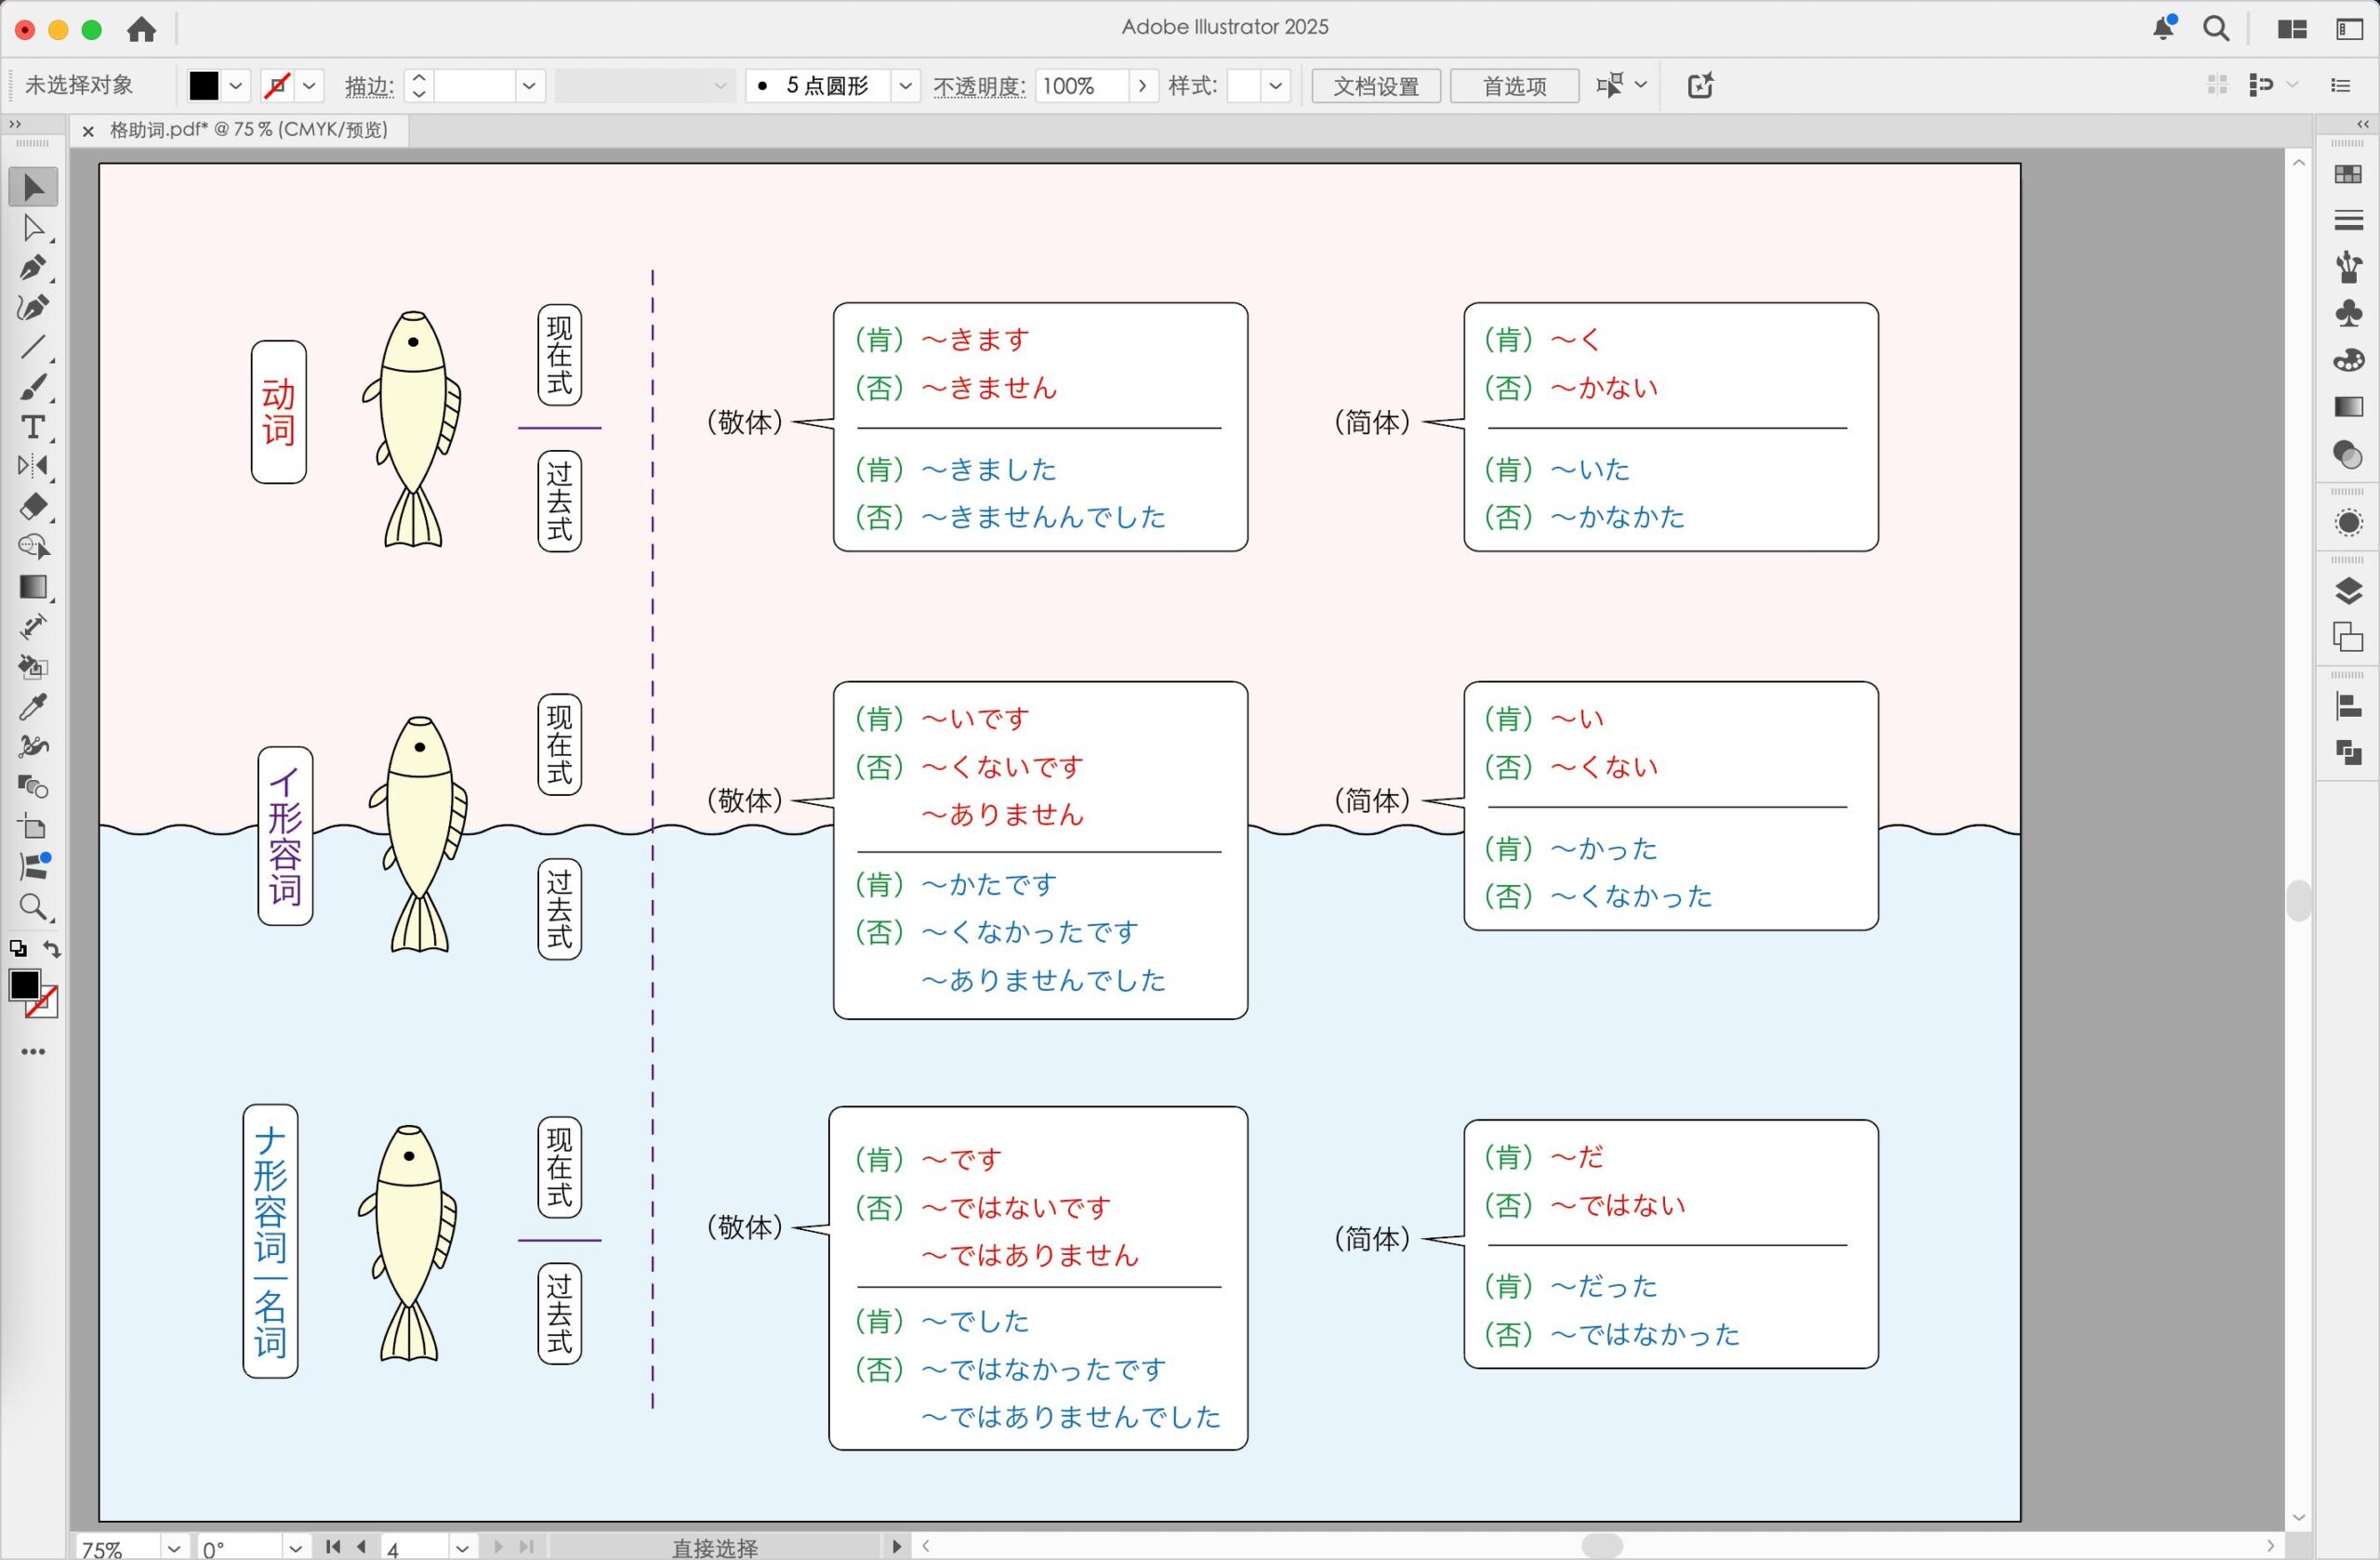2380x1560 pixels.
Task: Select the 格助词.pdf document tab
Action: point(248,130)
